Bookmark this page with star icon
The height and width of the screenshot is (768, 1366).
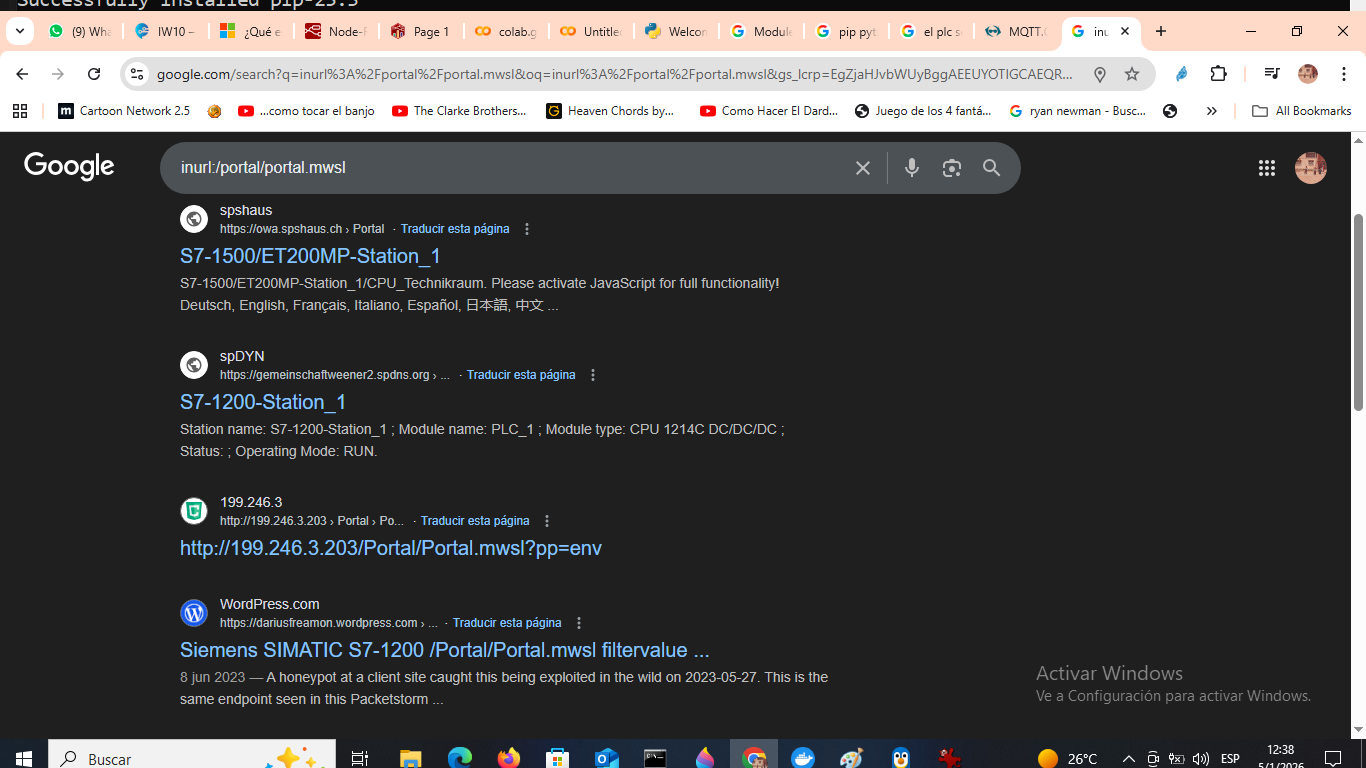1132,74
